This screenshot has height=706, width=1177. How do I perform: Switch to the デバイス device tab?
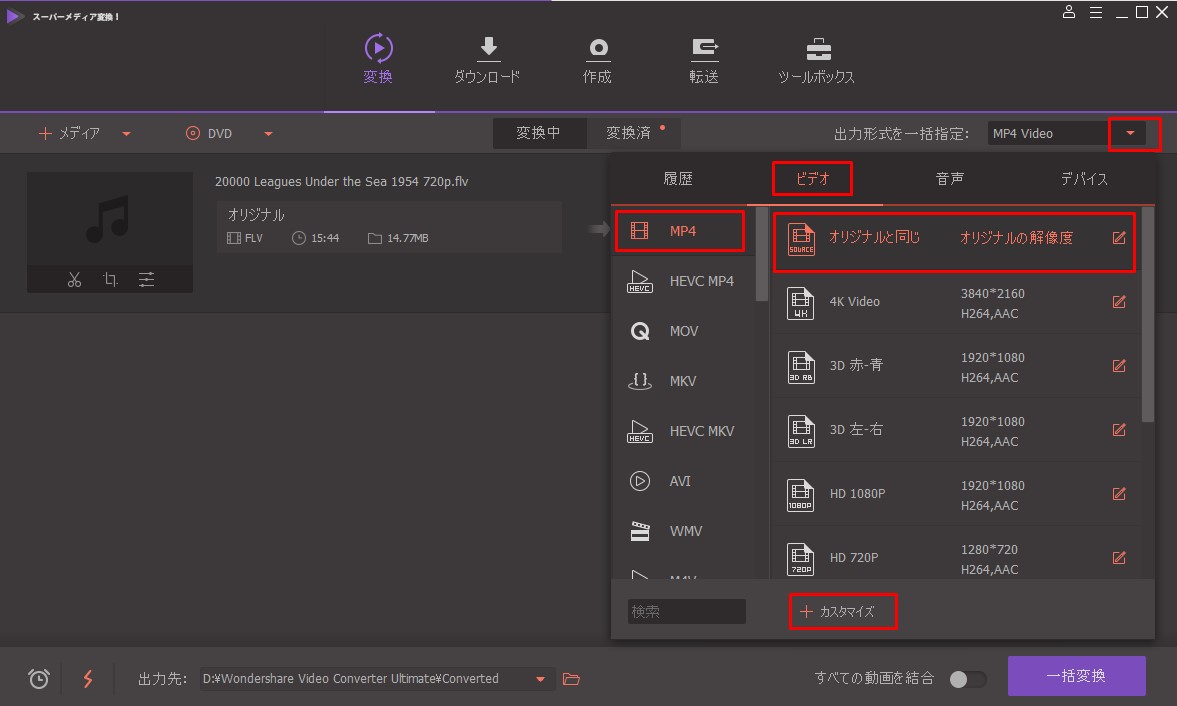[1084, 179]
